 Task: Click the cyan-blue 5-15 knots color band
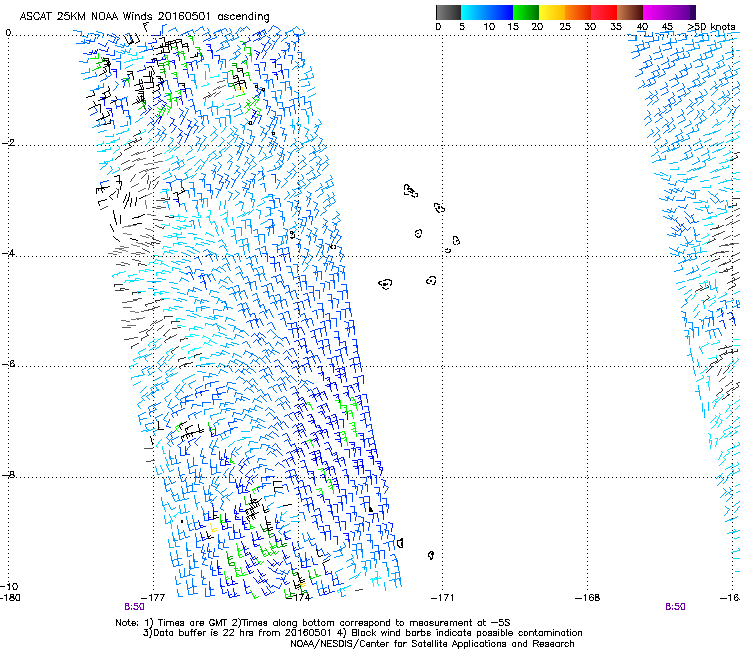click(x=487, y=12)
